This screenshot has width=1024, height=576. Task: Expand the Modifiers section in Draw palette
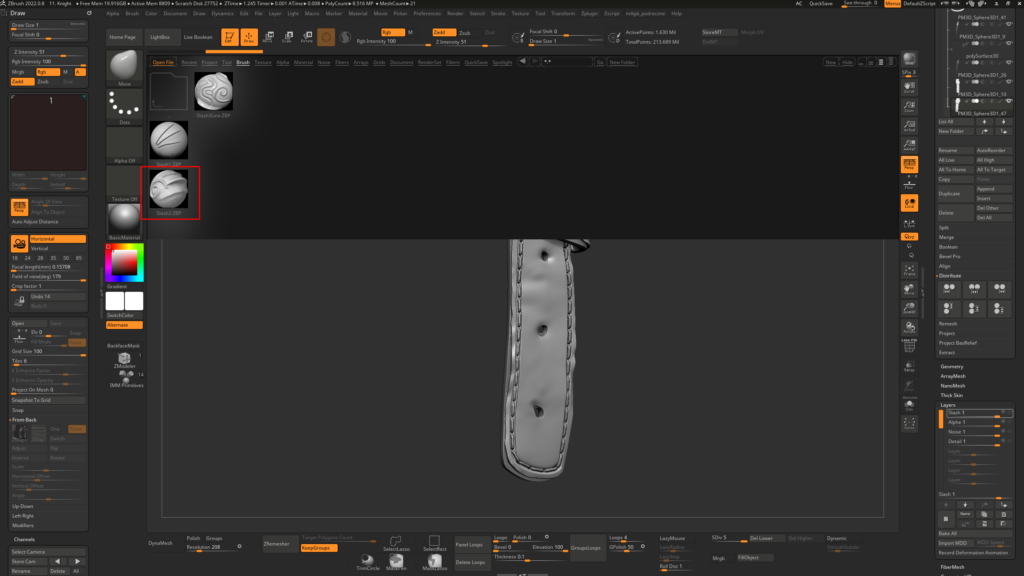pos(23,525)
